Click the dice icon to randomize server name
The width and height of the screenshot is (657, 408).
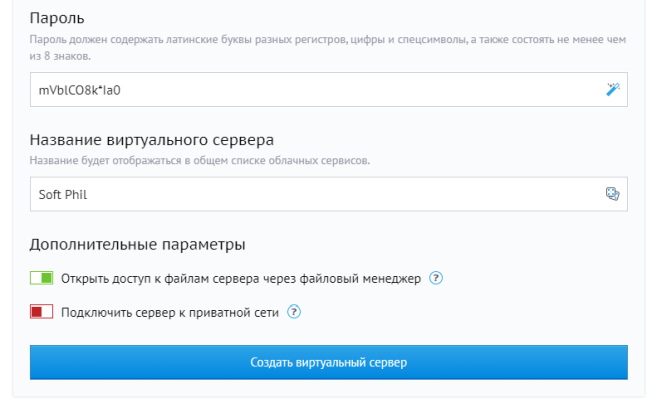613,194
